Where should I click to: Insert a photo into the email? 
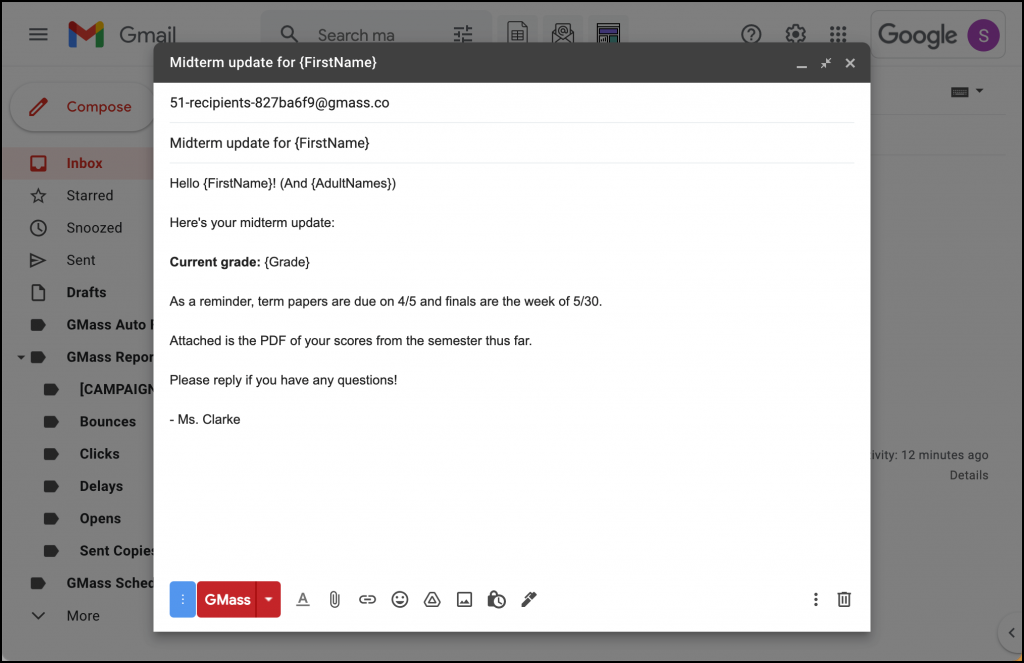tap(464, 599)
